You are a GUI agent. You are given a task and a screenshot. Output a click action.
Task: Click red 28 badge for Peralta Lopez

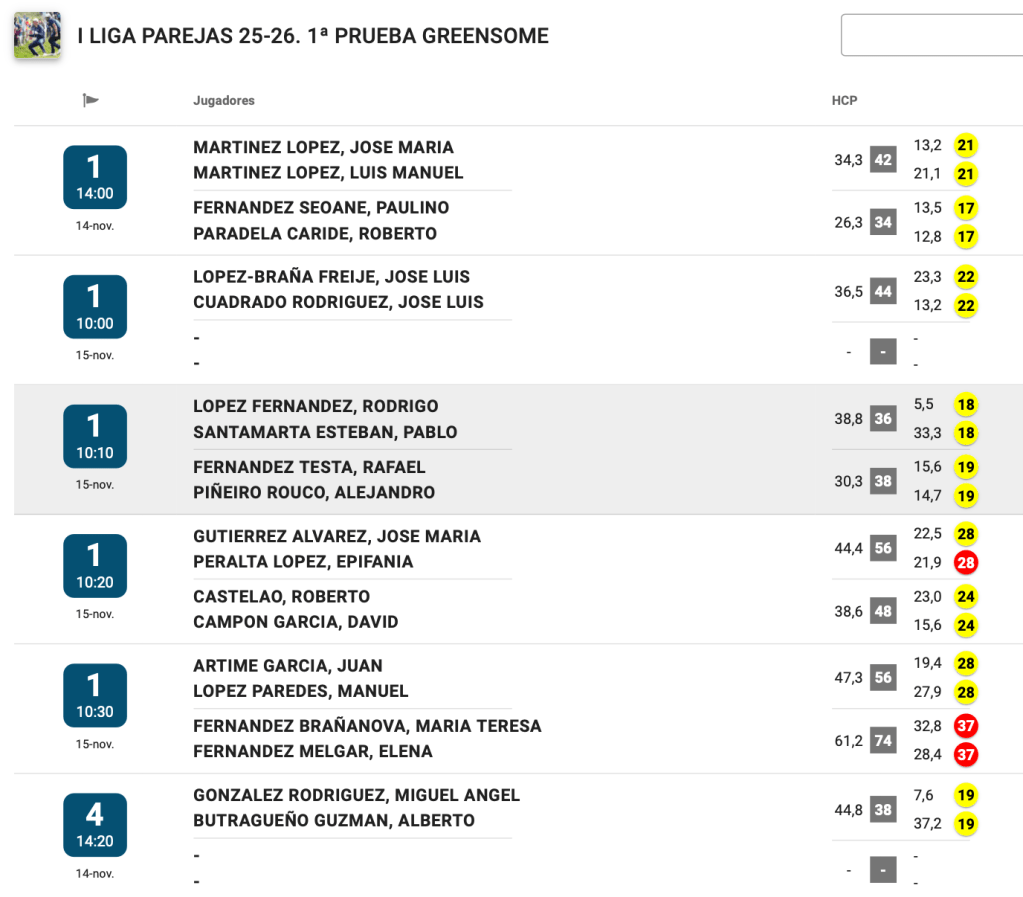pyautogui.click(x=966, y=562)
